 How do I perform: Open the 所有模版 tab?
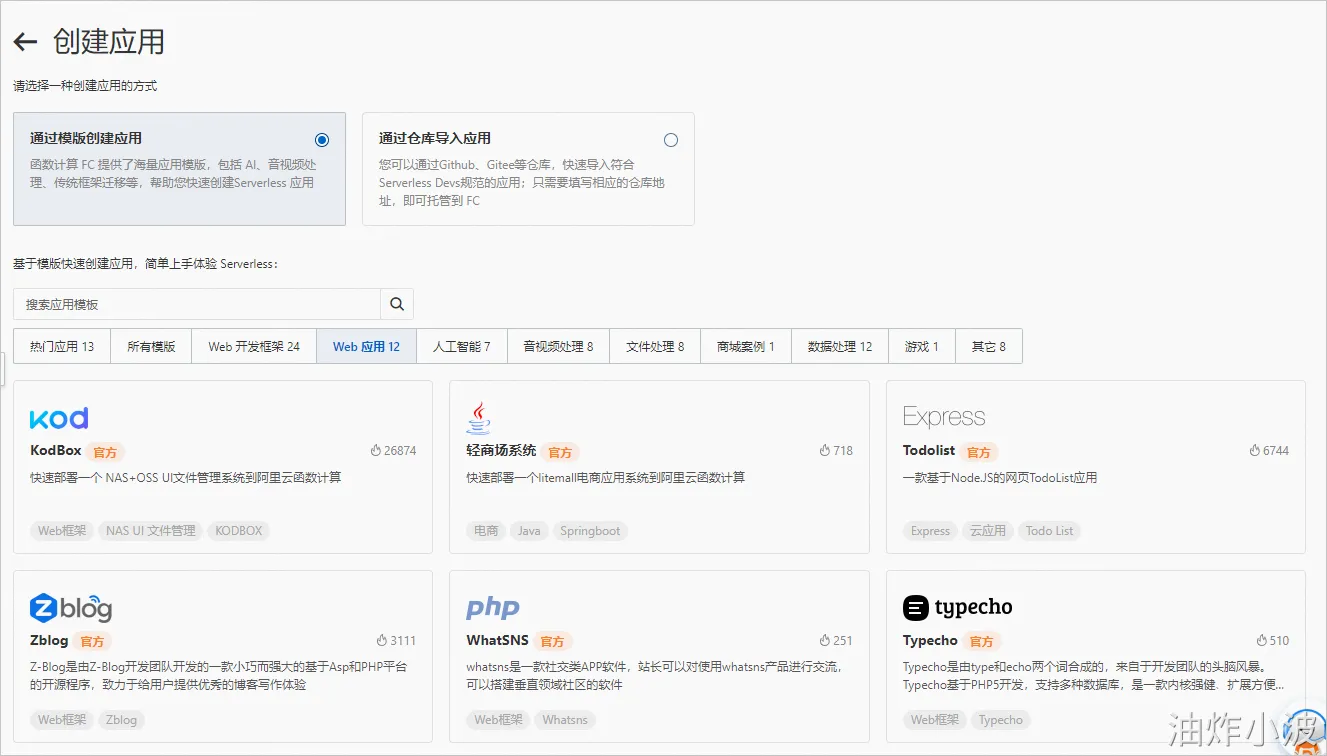point(151,347)
